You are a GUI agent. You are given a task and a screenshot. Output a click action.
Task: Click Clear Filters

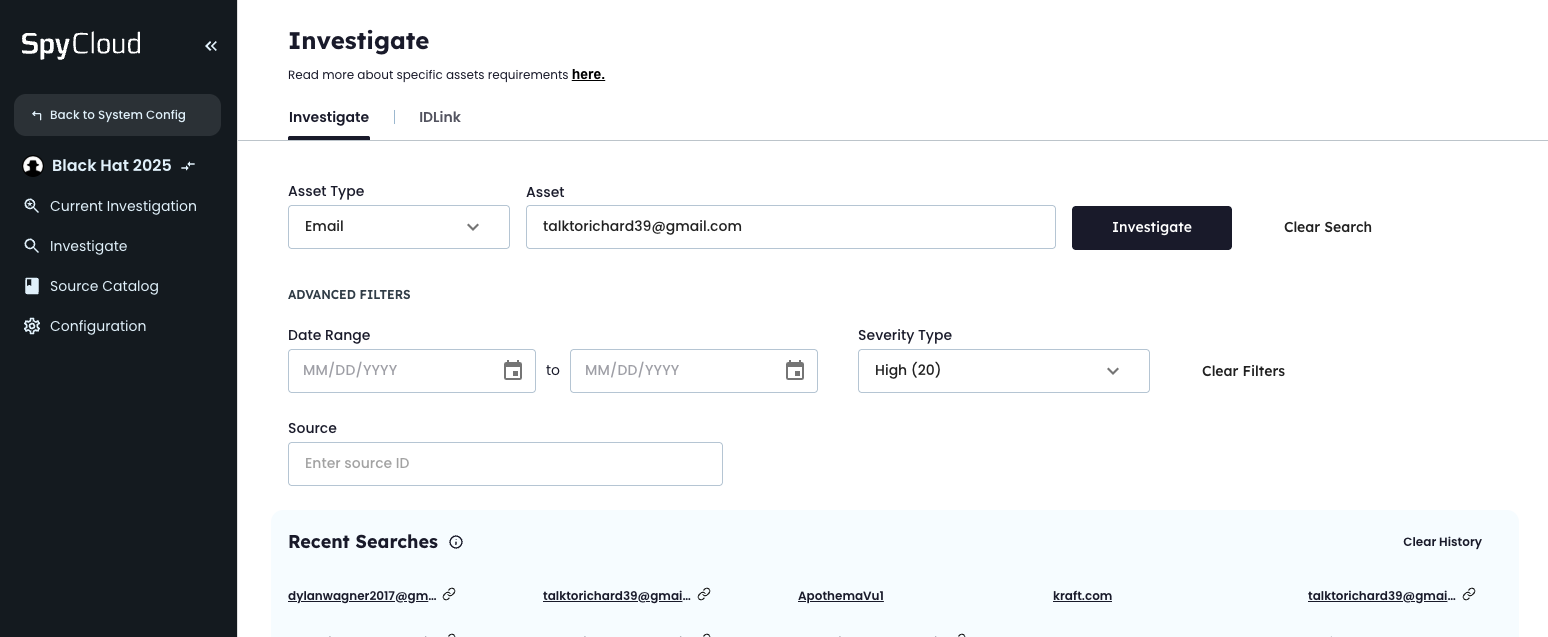pos(1243,370)
